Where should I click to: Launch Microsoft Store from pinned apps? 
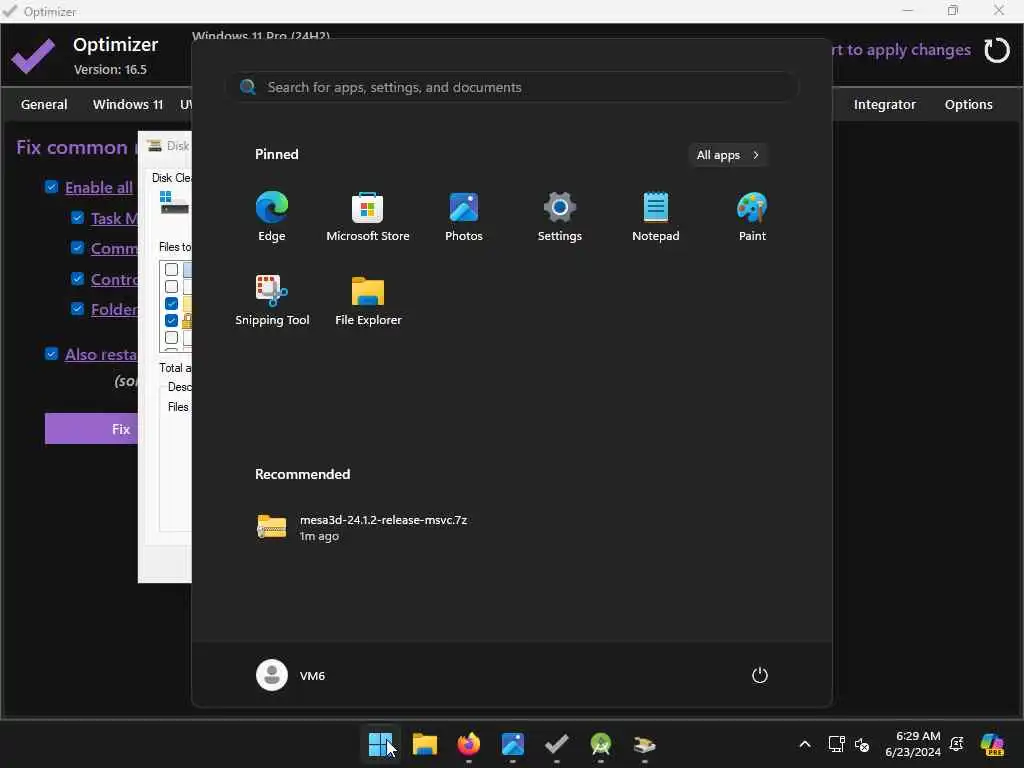[x=368, y=216]
